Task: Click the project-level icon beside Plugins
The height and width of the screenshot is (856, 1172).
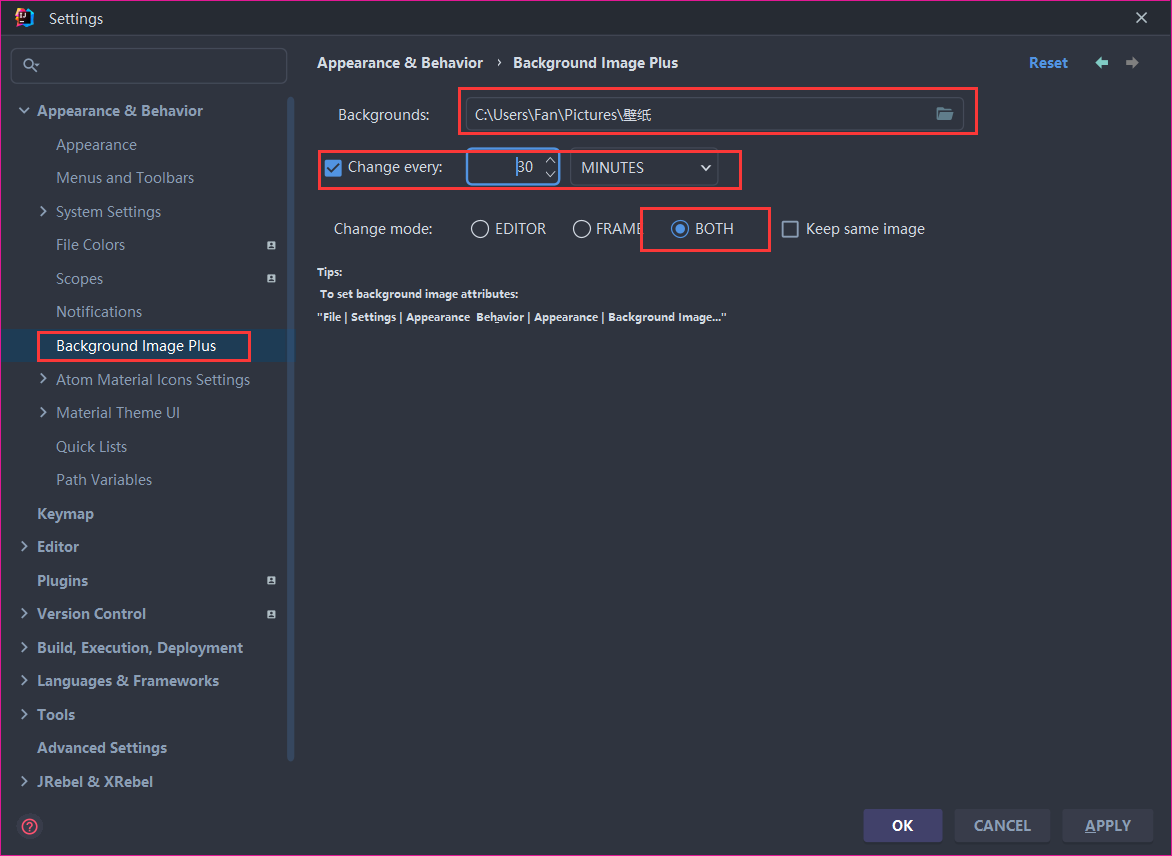Action: (x=271, y=580)
